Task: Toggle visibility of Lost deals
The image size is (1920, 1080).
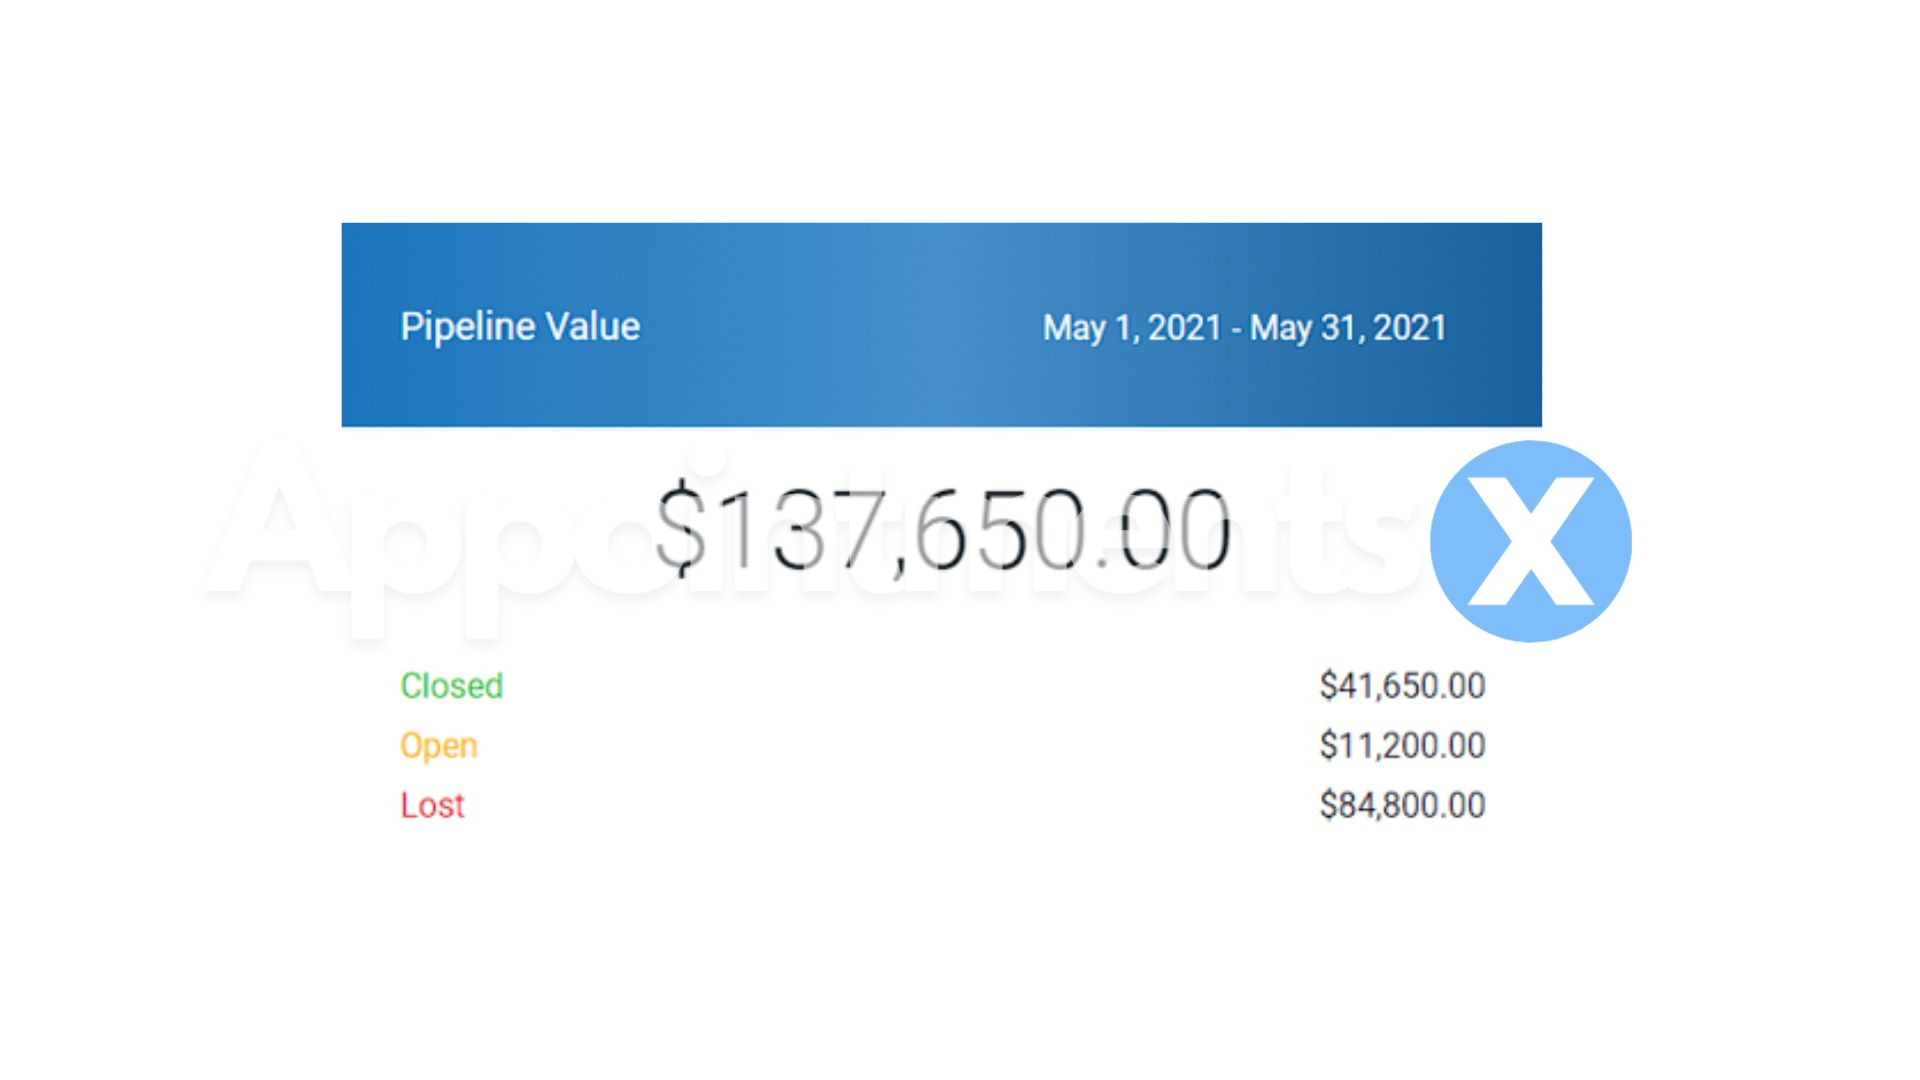Action: tap(432, 805)
